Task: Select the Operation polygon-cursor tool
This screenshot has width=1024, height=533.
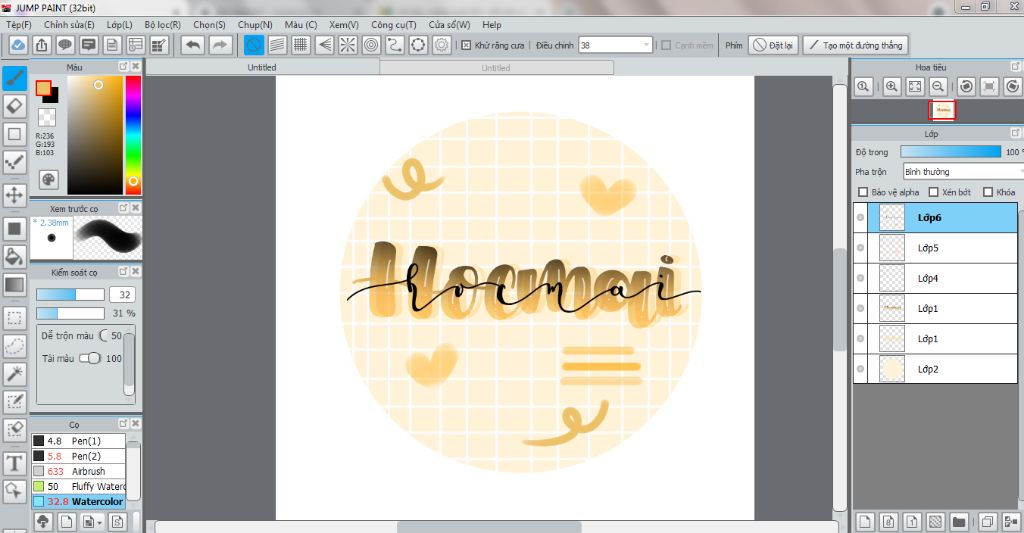Action: click(x=14, y=491)
